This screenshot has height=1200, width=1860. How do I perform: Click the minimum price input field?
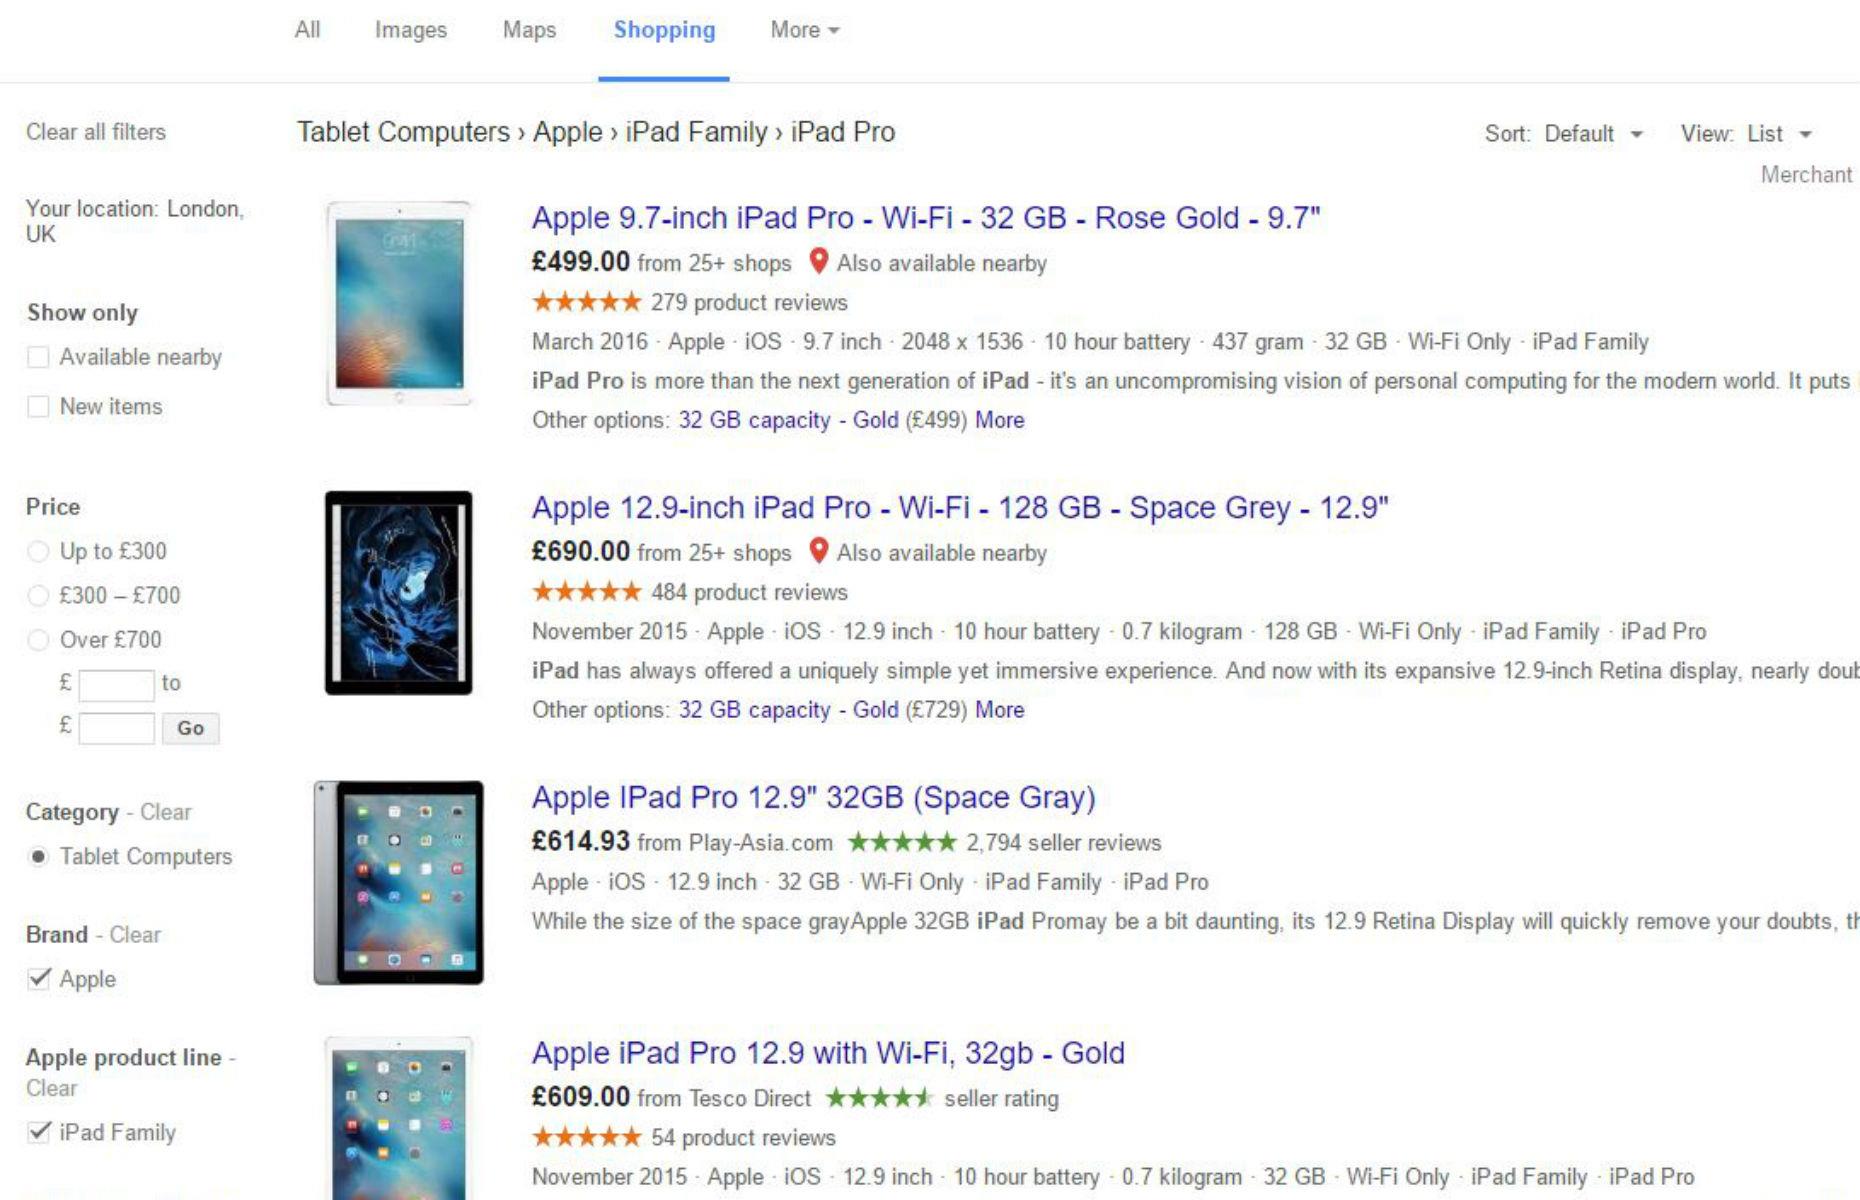(116, 685)
